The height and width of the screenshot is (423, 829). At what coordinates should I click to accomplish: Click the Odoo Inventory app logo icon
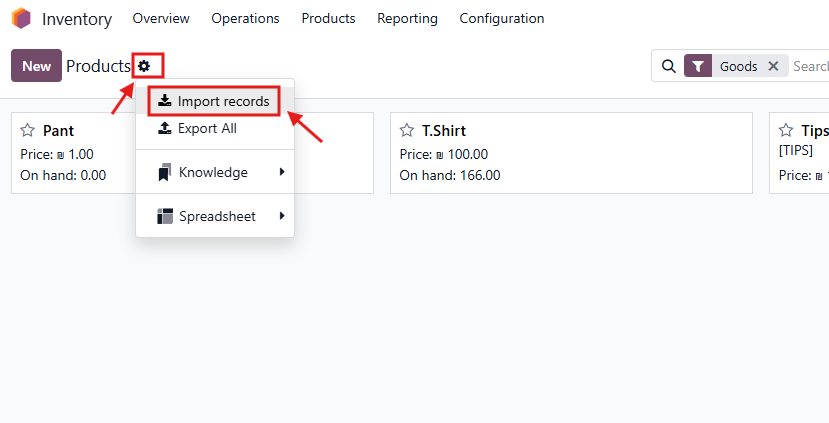tap(21, 18)
